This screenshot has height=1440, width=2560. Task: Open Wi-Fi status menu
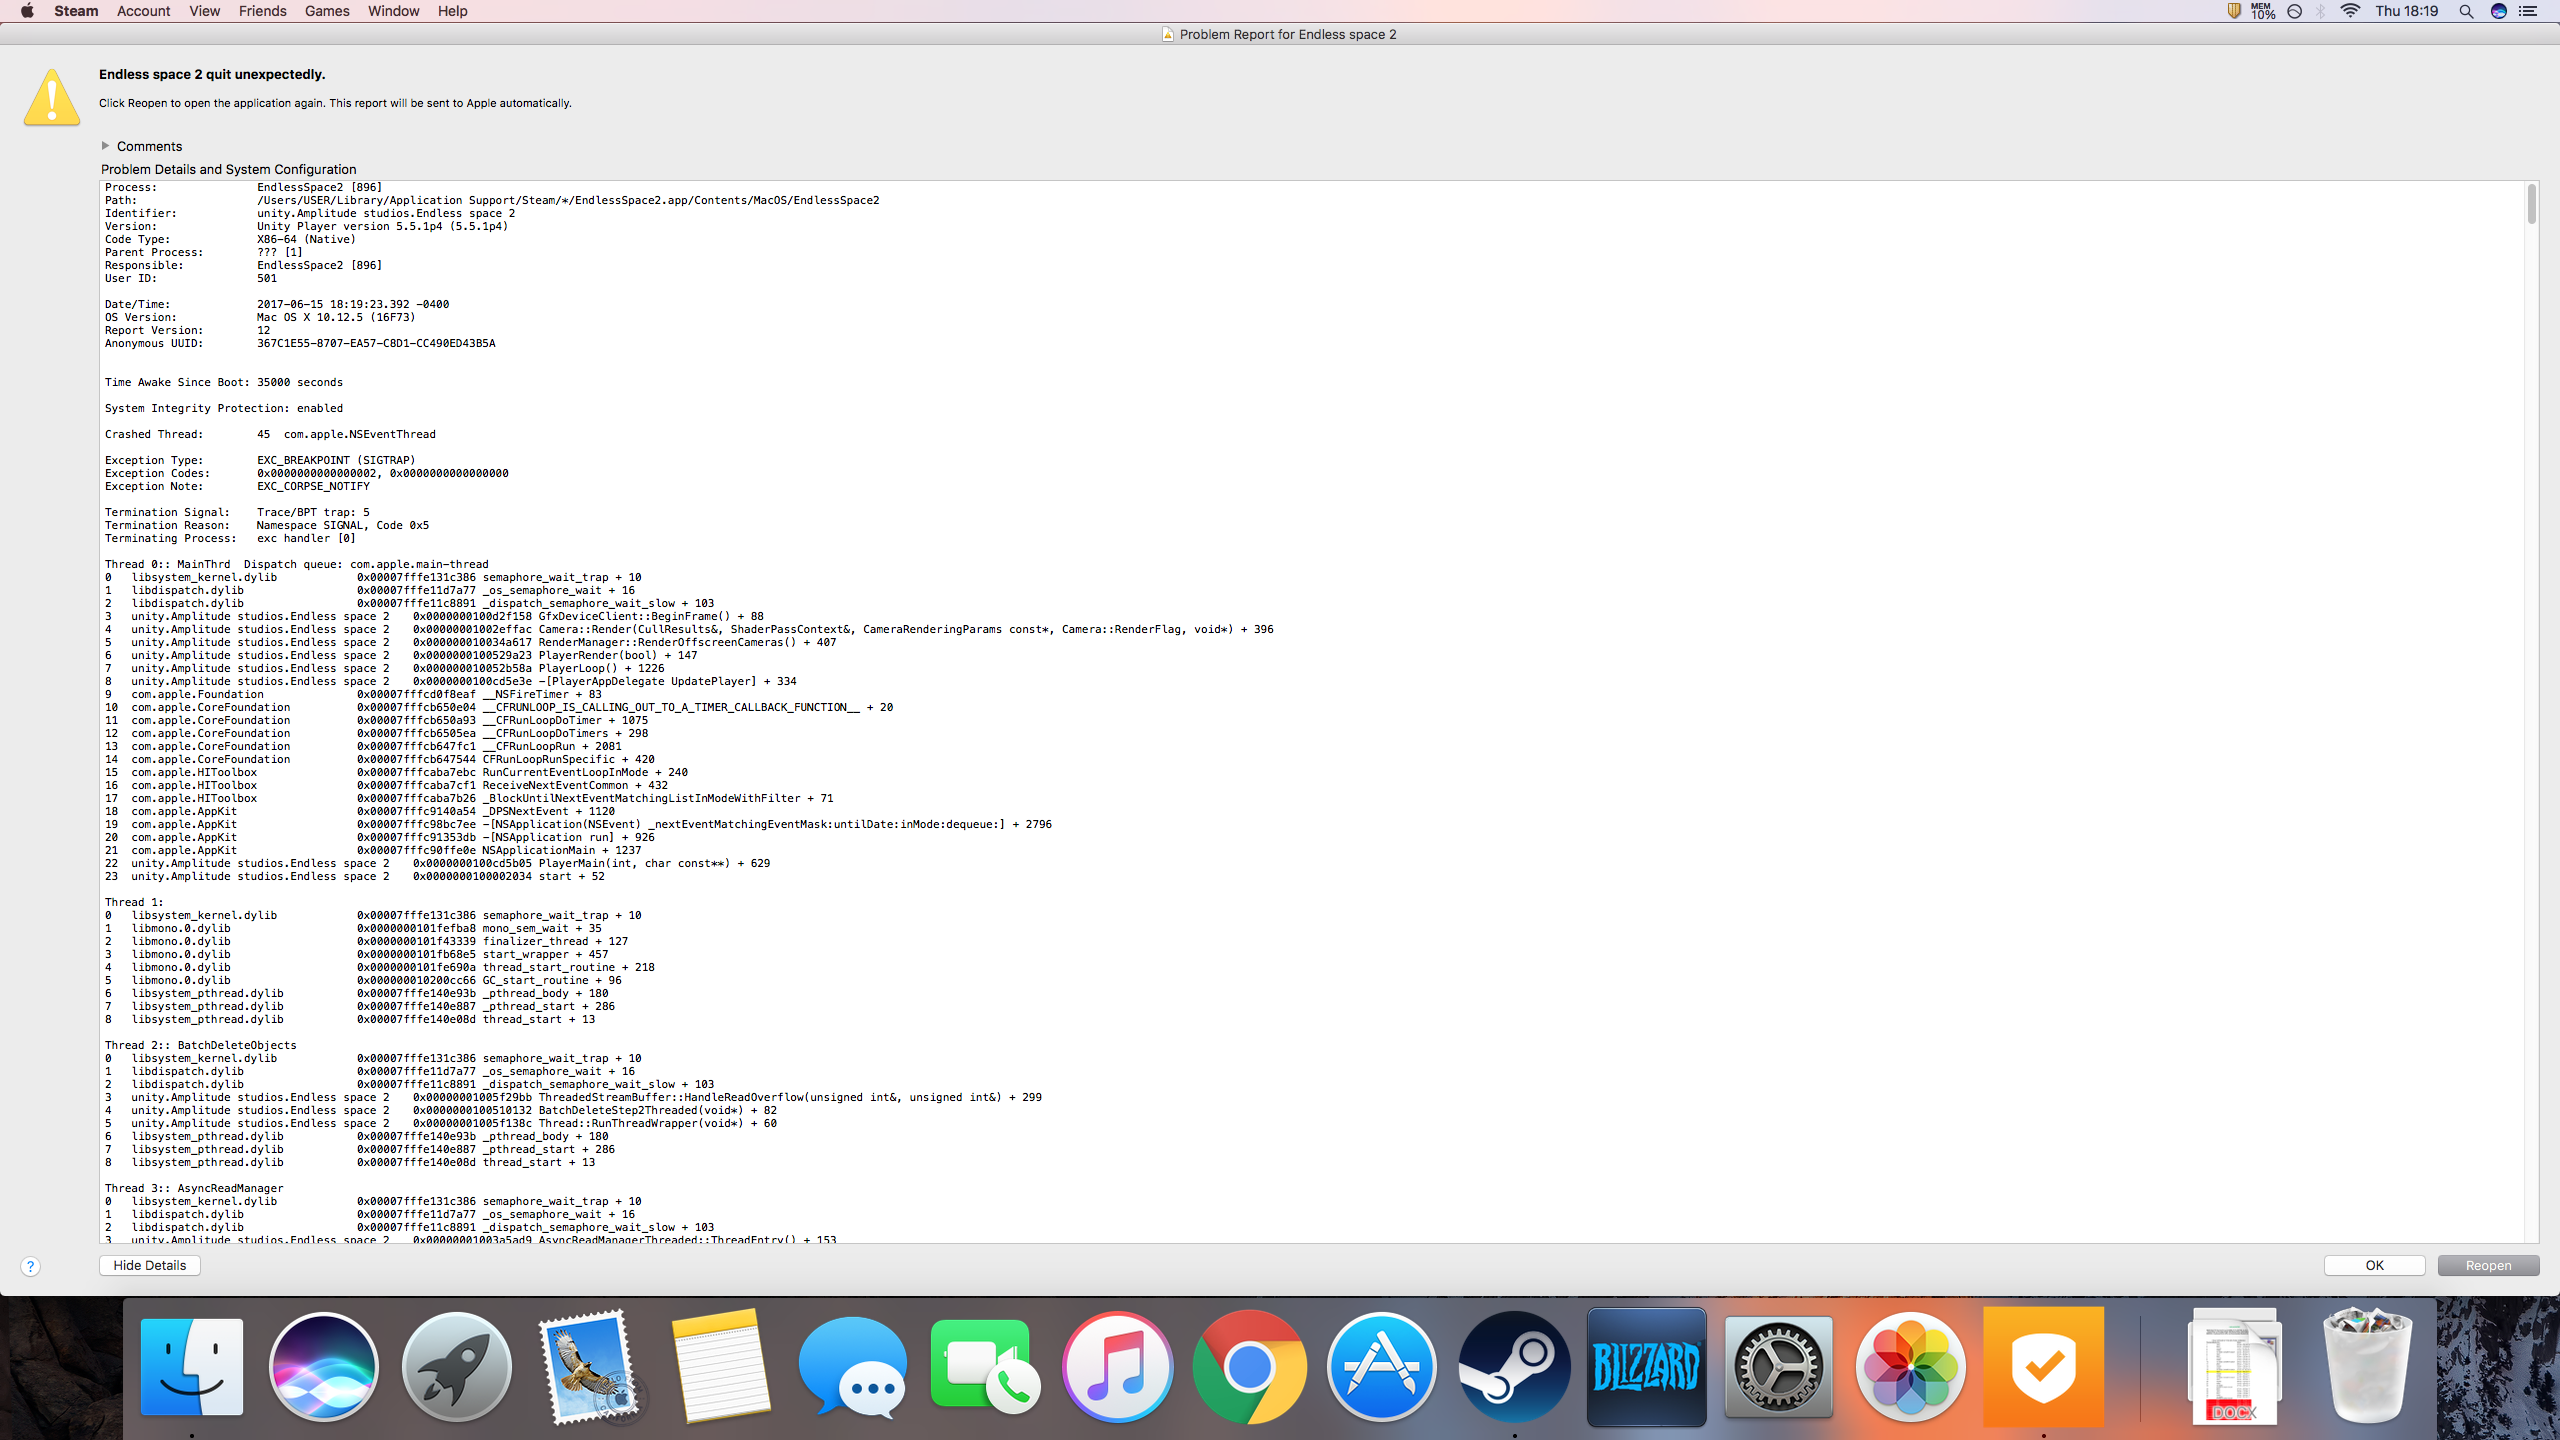click(2350, 11)
